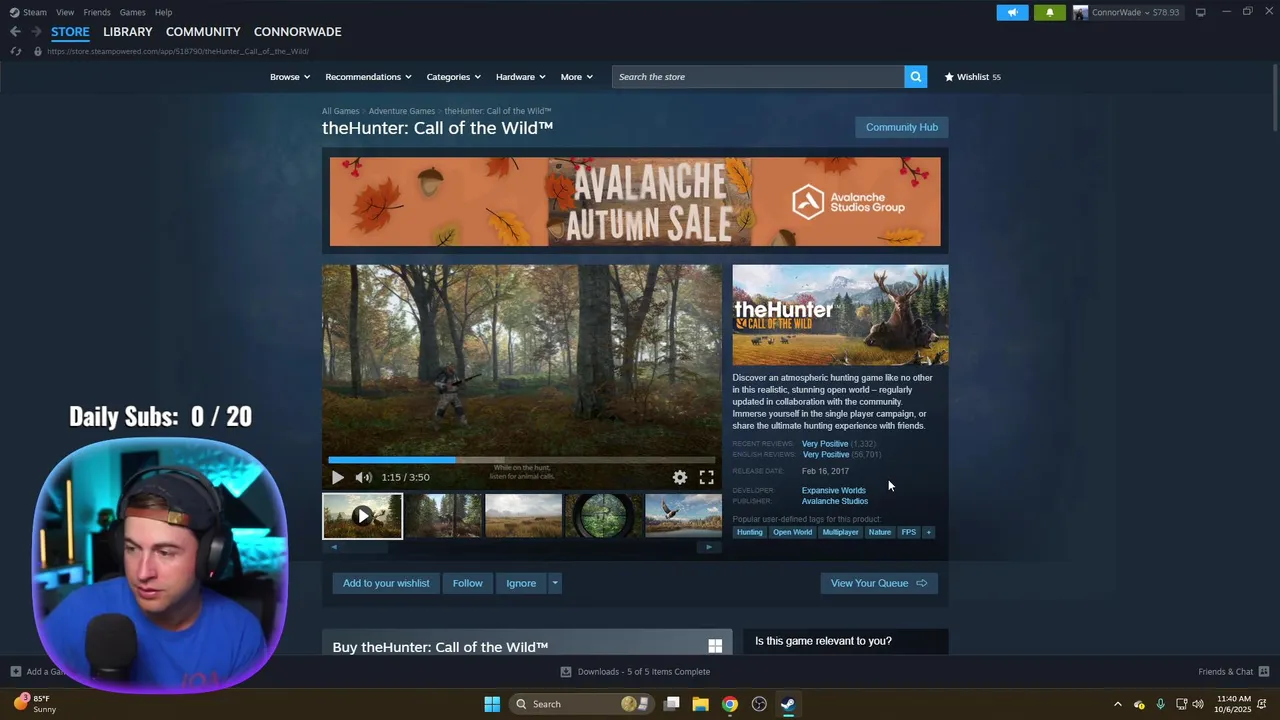Open the Ignore options dropdown arrow
The width and height of the screenshot is (1280, 720).
[555, 583]
